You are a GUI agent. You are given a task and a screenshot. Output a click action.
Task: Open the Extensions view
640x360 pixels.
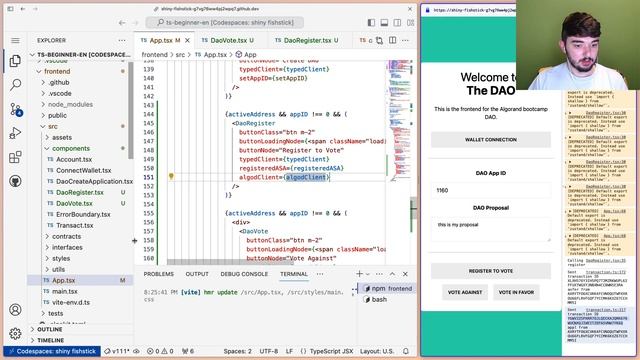click(15, 157)
